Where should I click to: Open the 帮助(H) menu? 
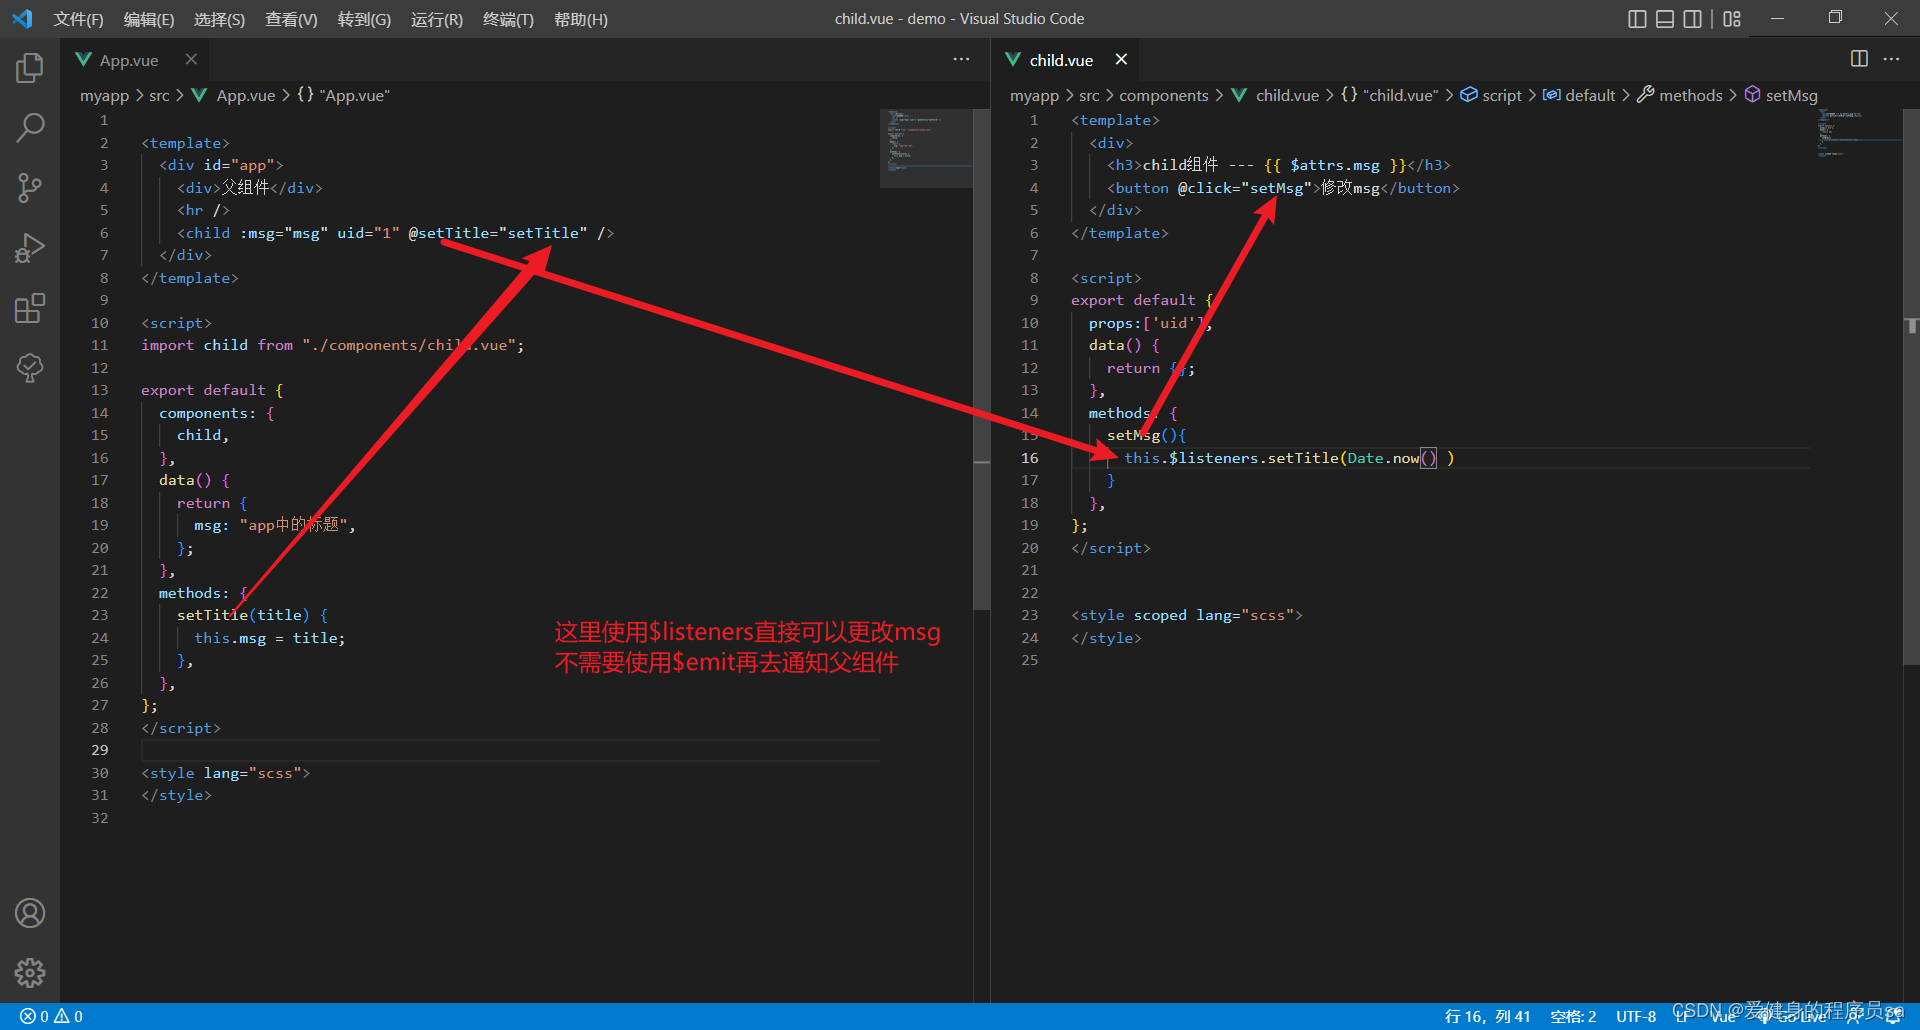point(581,19)
